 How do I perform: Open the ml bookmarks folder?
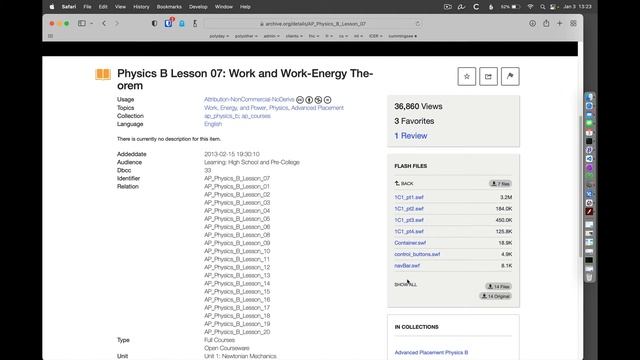358,36
